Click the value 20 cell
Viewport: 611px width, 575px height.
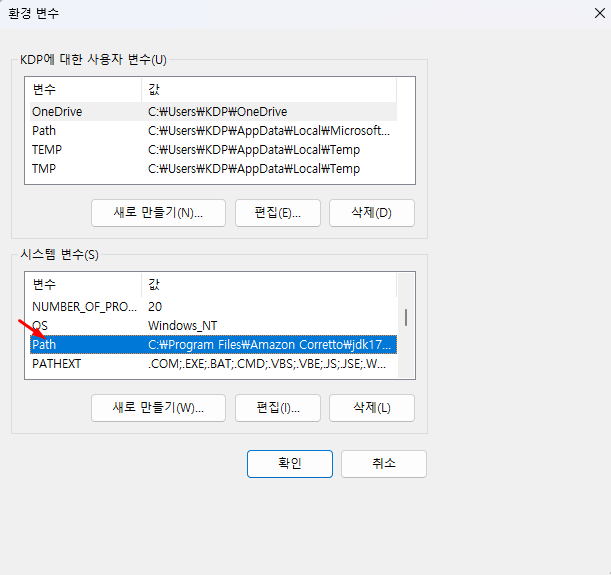point(155,307)
